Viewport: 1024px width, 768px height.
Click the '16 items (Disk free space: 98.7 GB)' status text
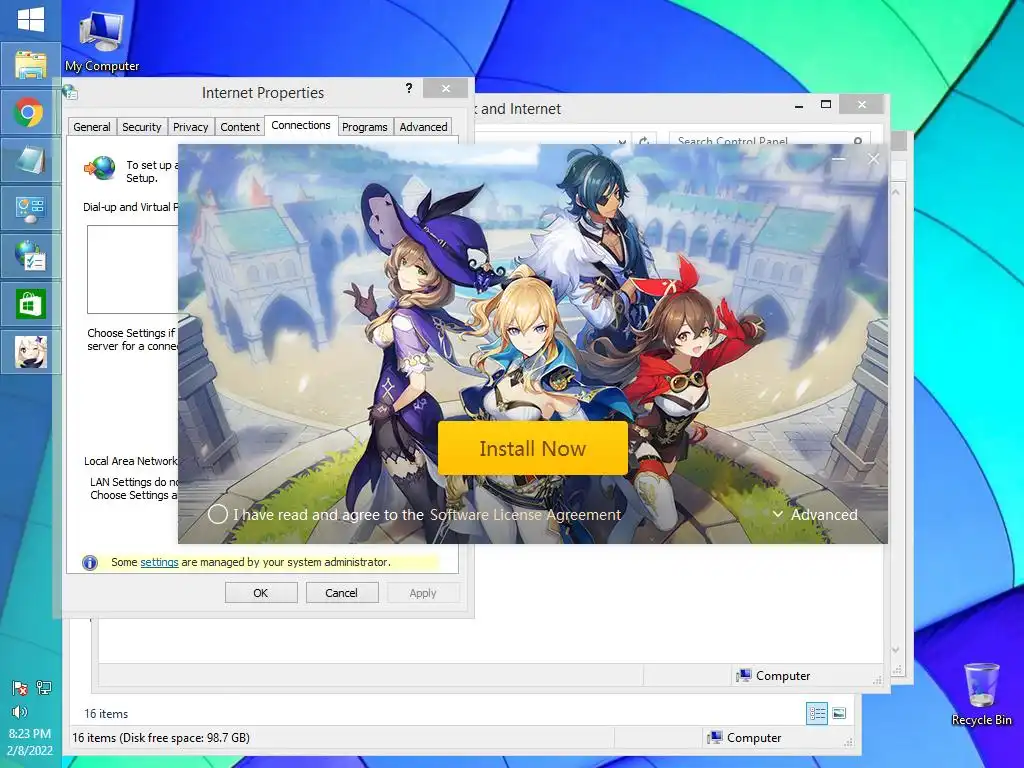161,738
